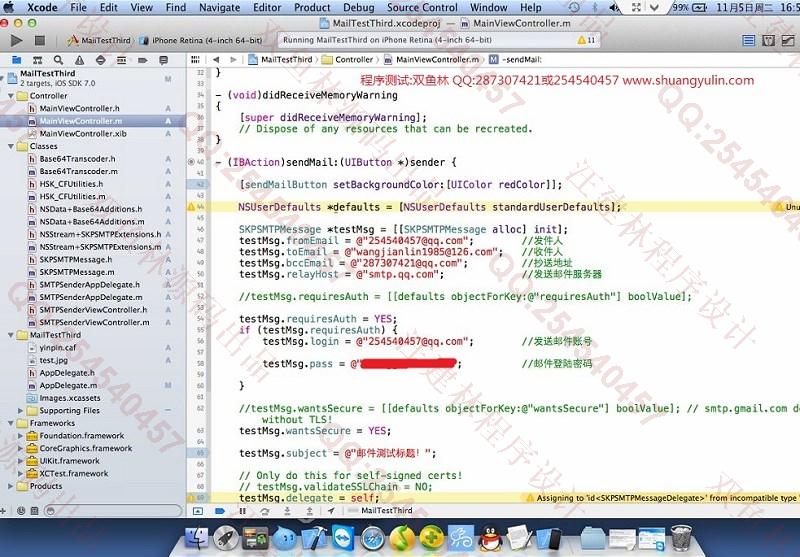
Task: Open QQ penguin app in Dock
Action: tap(490, 538)
